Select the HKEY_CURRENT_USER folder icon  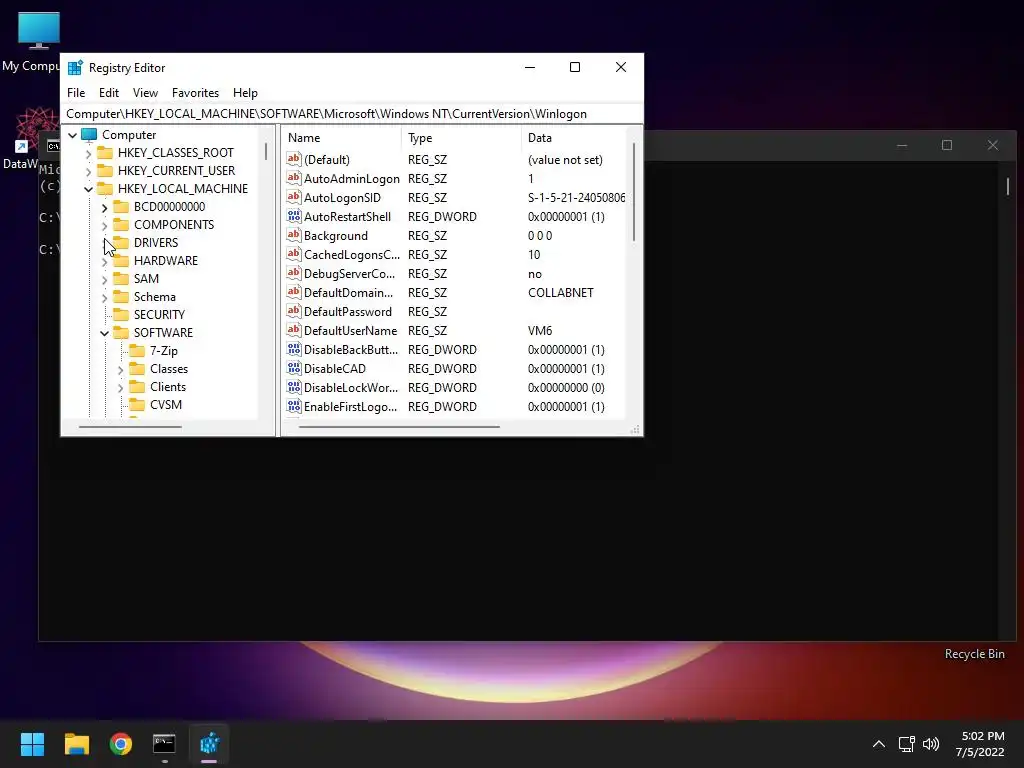(104, 170)
